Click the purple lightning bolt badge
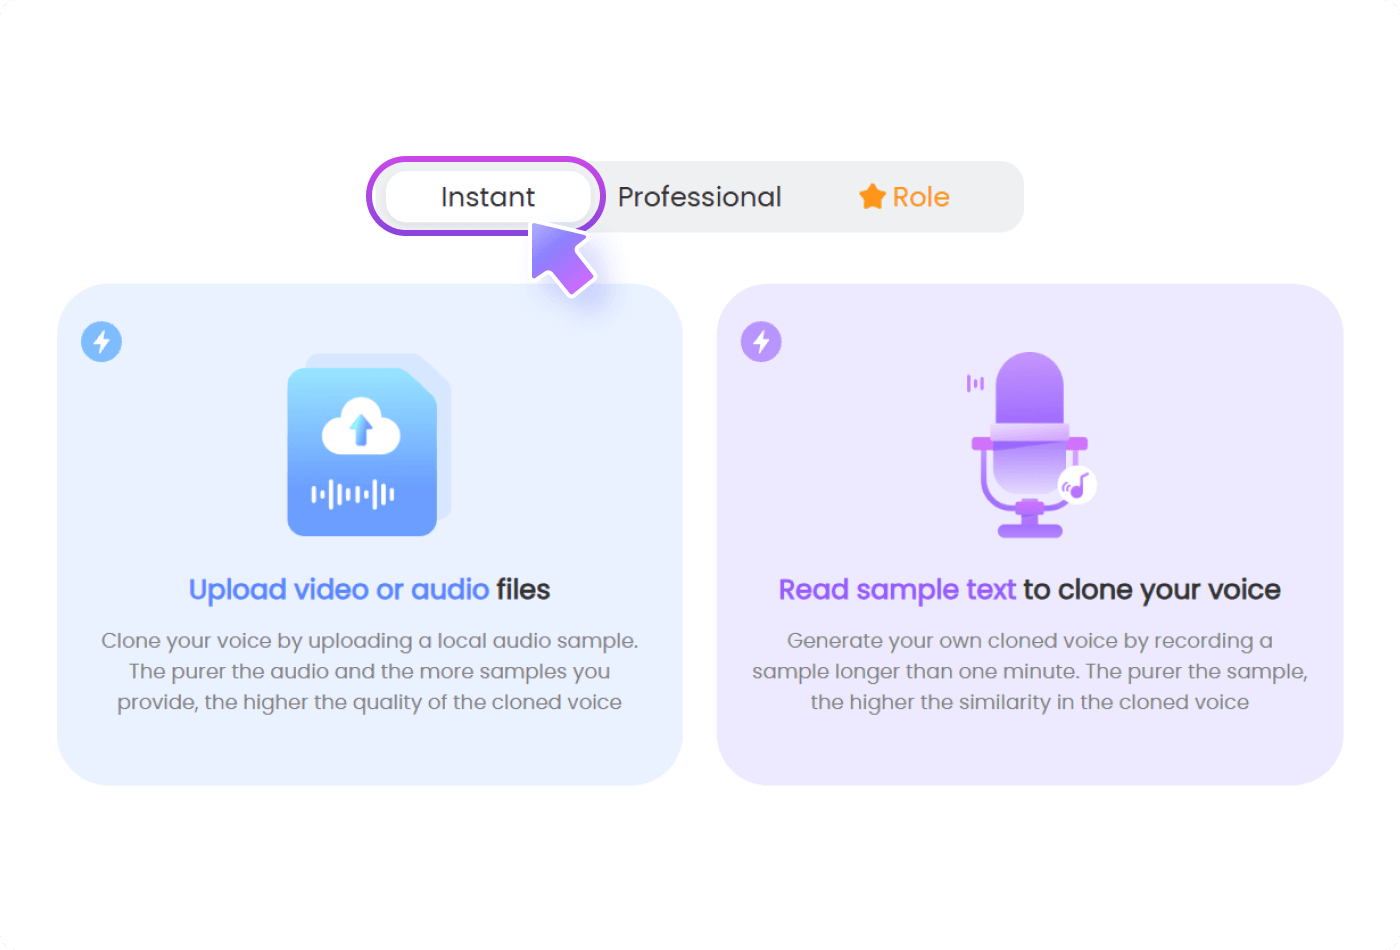Screen dimensions: 1400x950 761,342
